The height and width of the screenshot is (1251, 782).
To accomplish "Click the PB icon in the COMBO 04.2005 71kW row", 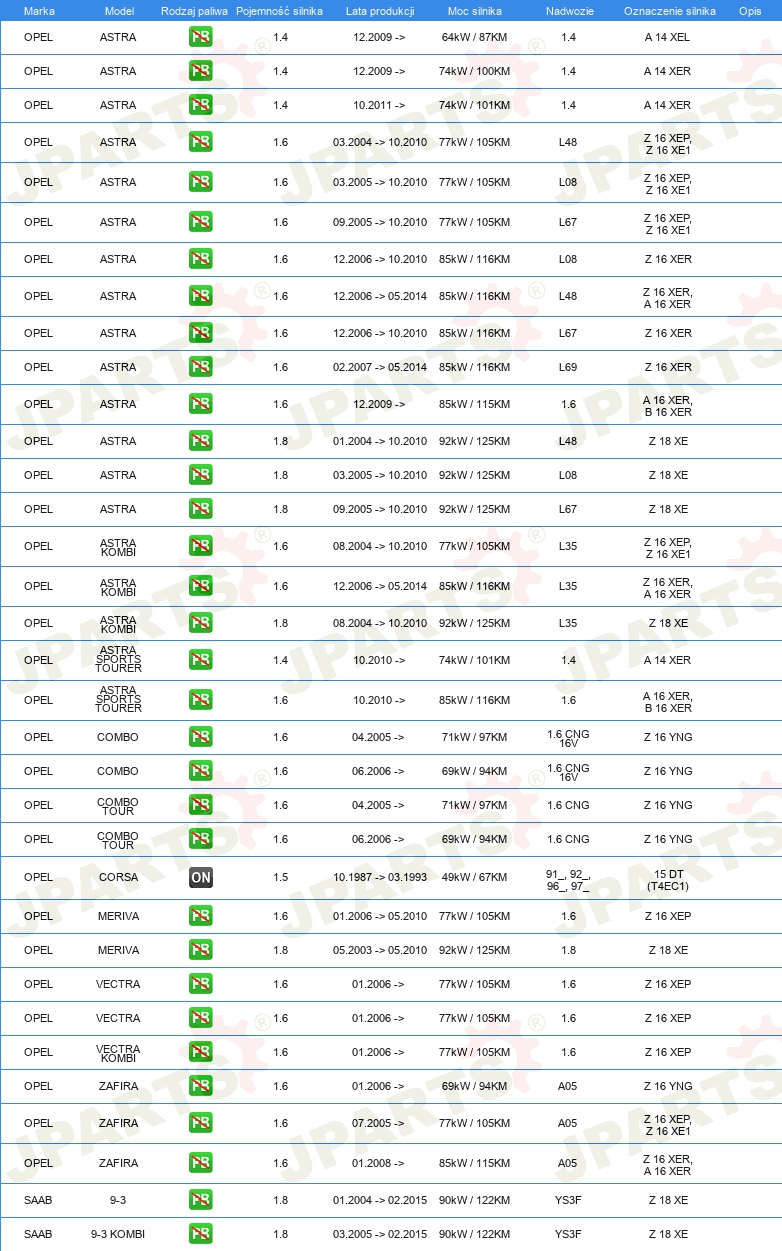I will point(201,737).
